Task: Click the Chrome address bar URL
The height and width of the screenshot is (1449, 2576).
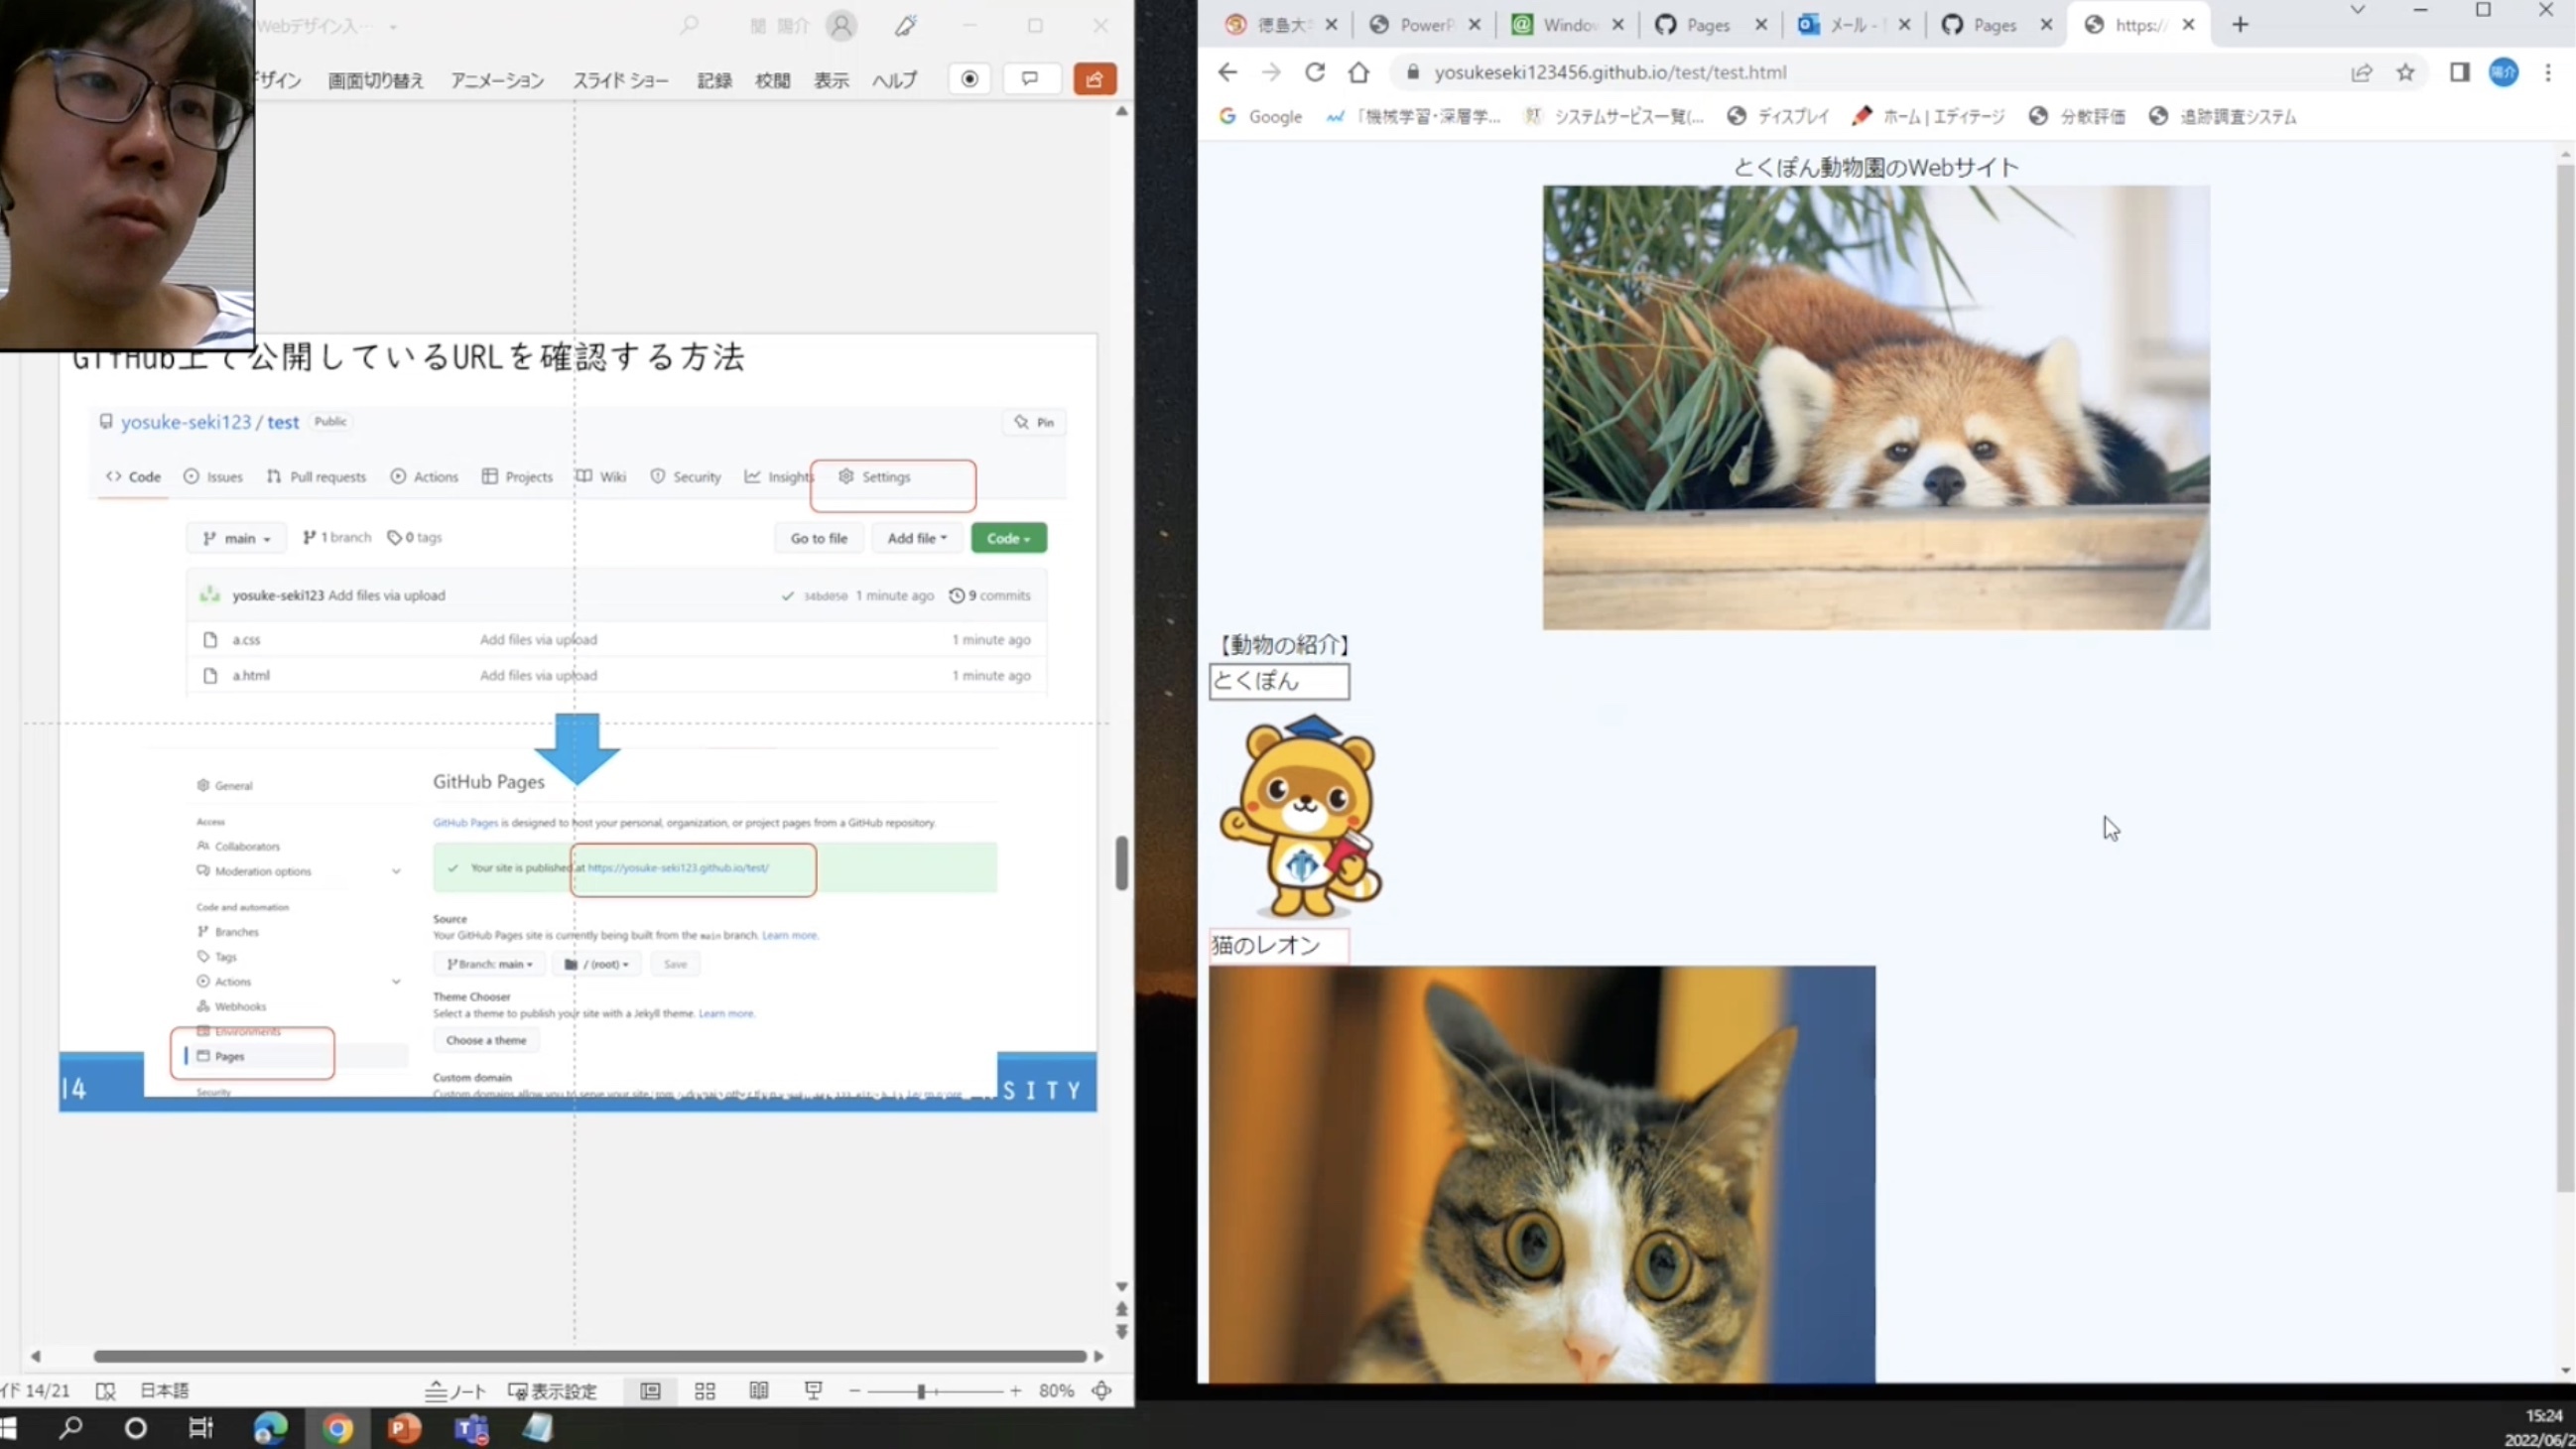Action: click(x=1609, y=72)
